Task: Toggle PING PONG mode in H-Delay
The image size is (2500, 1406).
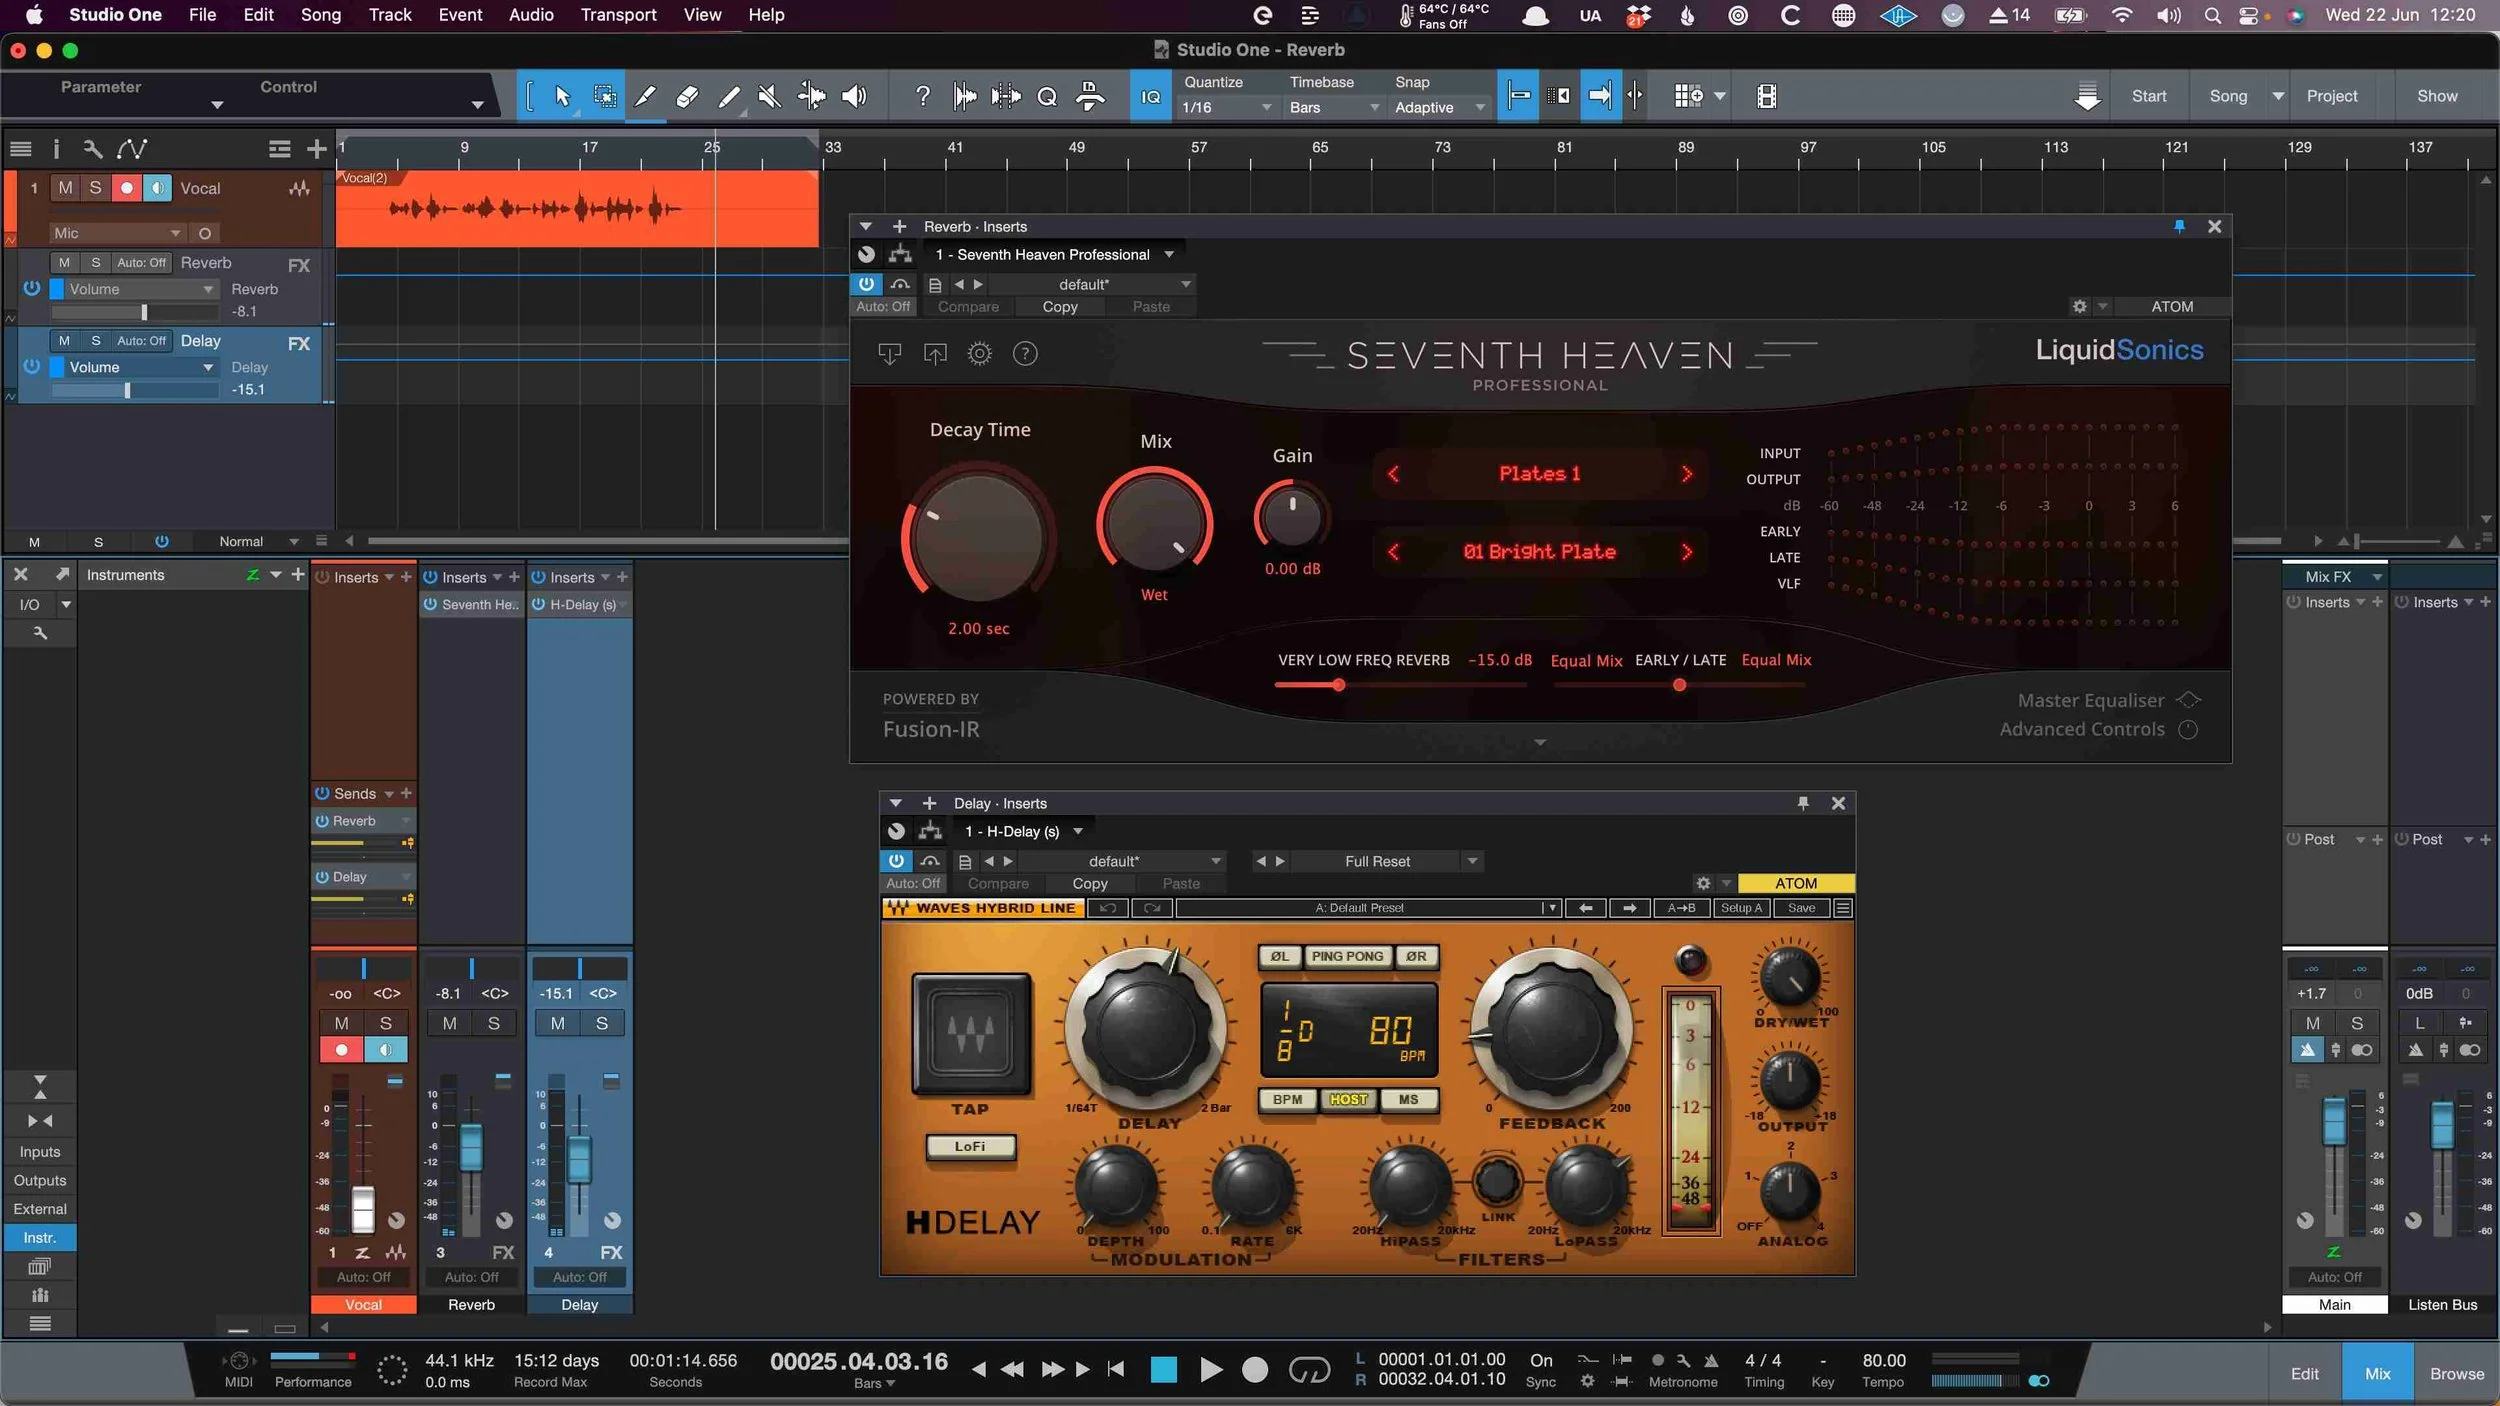Action: (1347, 956)
